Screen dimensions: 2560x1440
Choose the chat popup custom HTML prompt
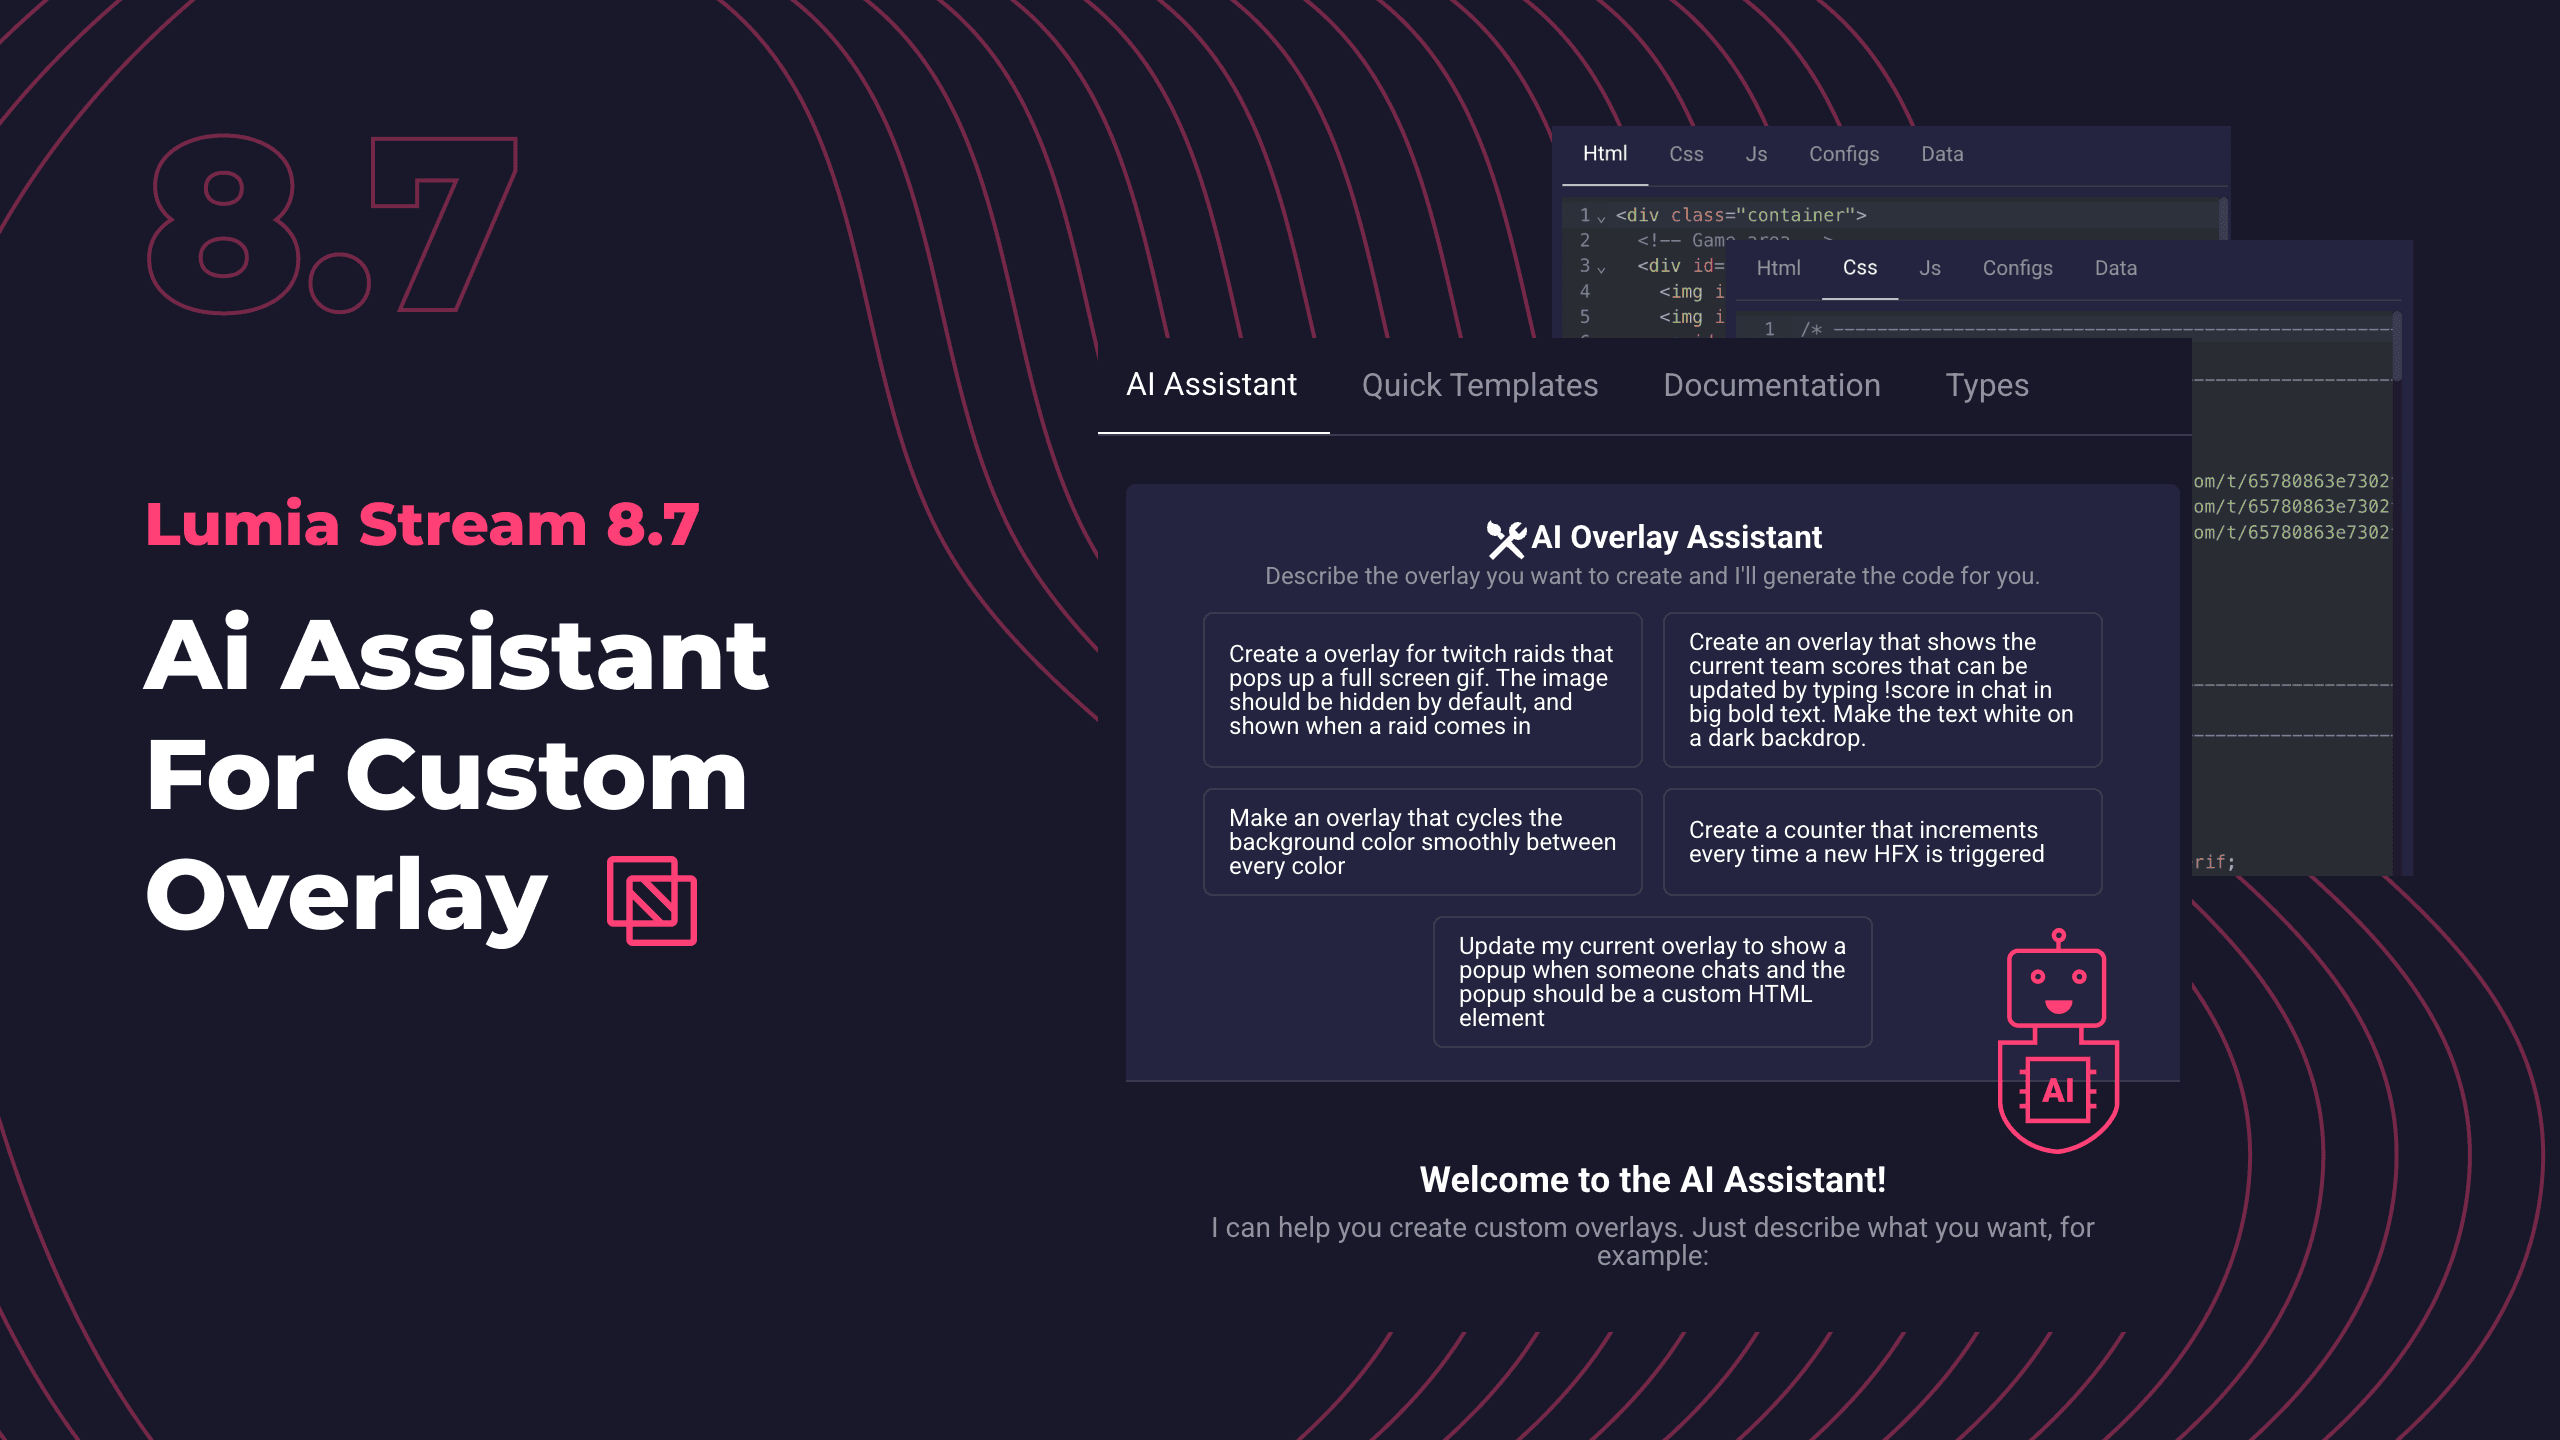(x=1652, y=982)
